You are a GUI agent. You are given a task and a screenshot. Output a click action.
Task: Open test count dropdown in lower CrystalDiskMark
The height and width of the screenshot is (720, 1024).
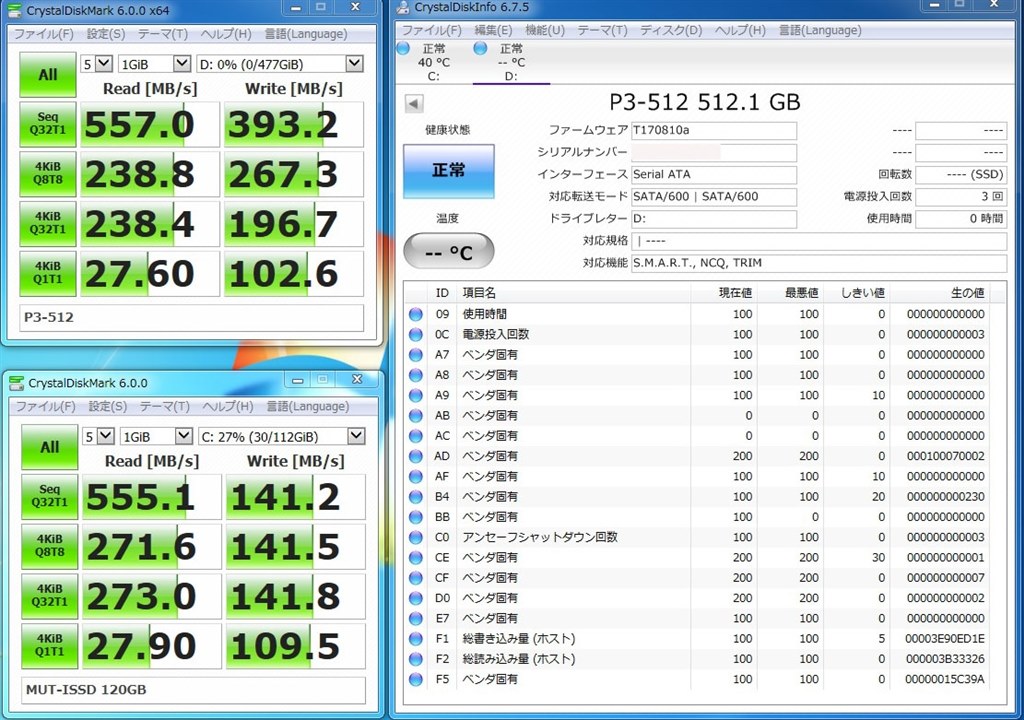point(106,436)
